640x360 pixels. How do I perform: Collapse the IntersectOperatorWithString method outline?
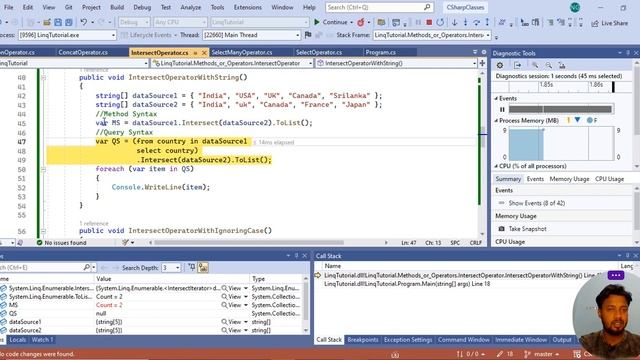pyautogui.click(x=43, y=78)
